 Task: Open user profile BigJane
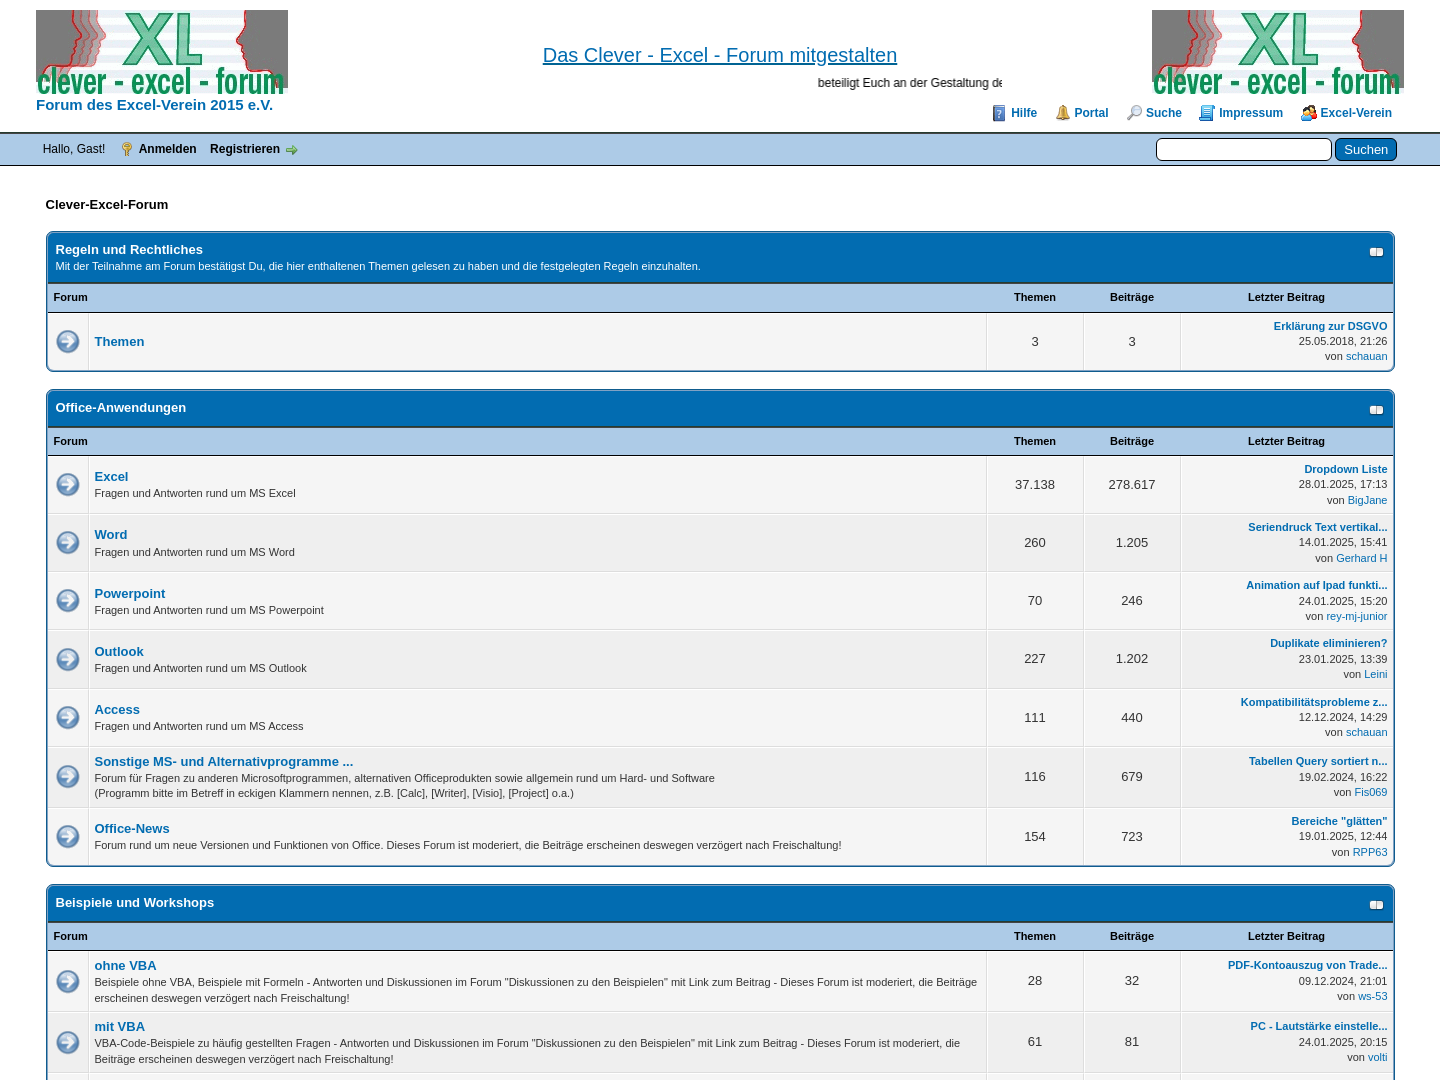[x=1367, y=500]
